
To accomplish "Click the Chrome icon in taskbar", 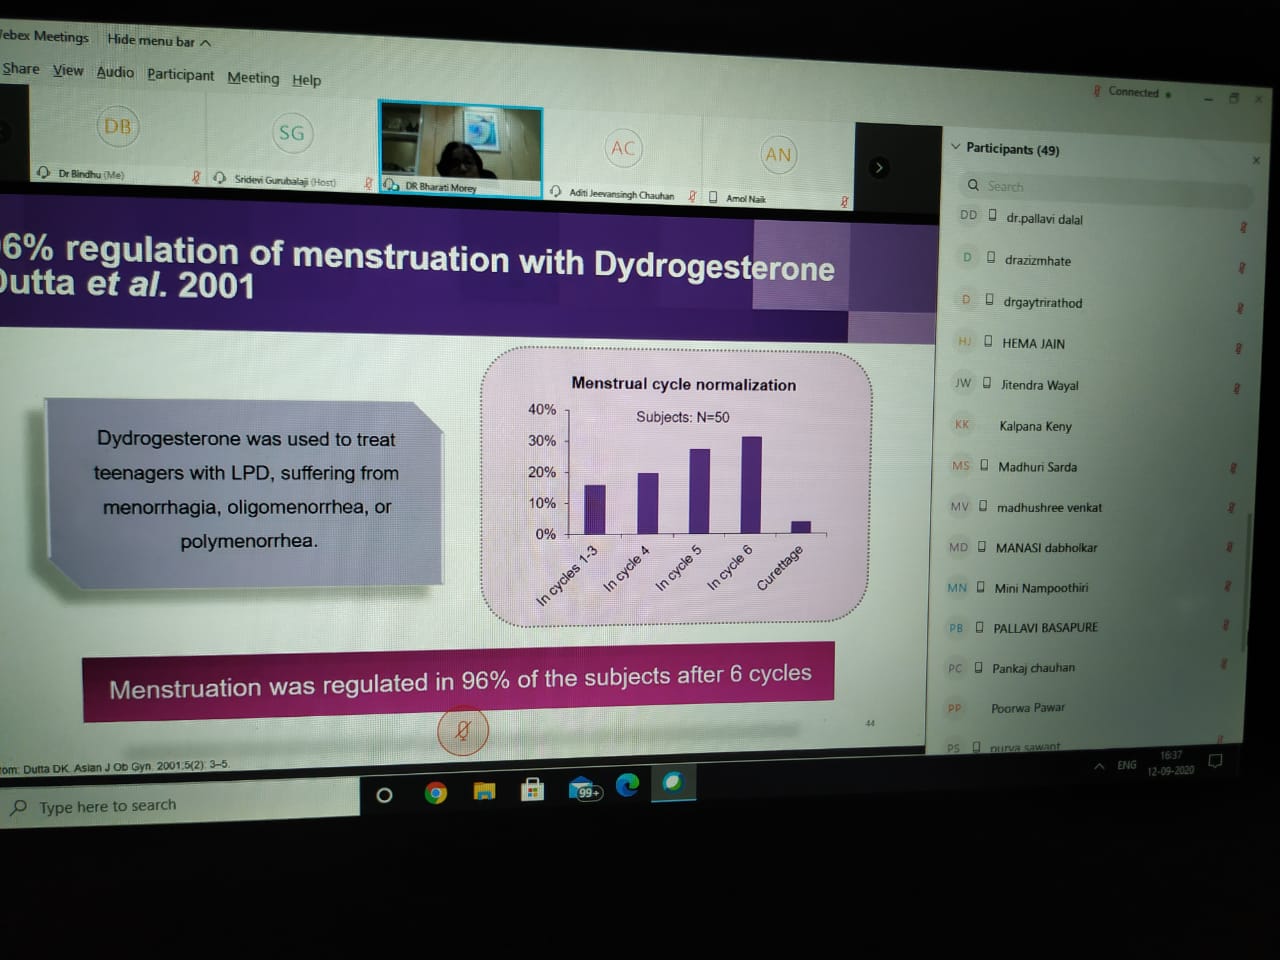I will (435, 793).
